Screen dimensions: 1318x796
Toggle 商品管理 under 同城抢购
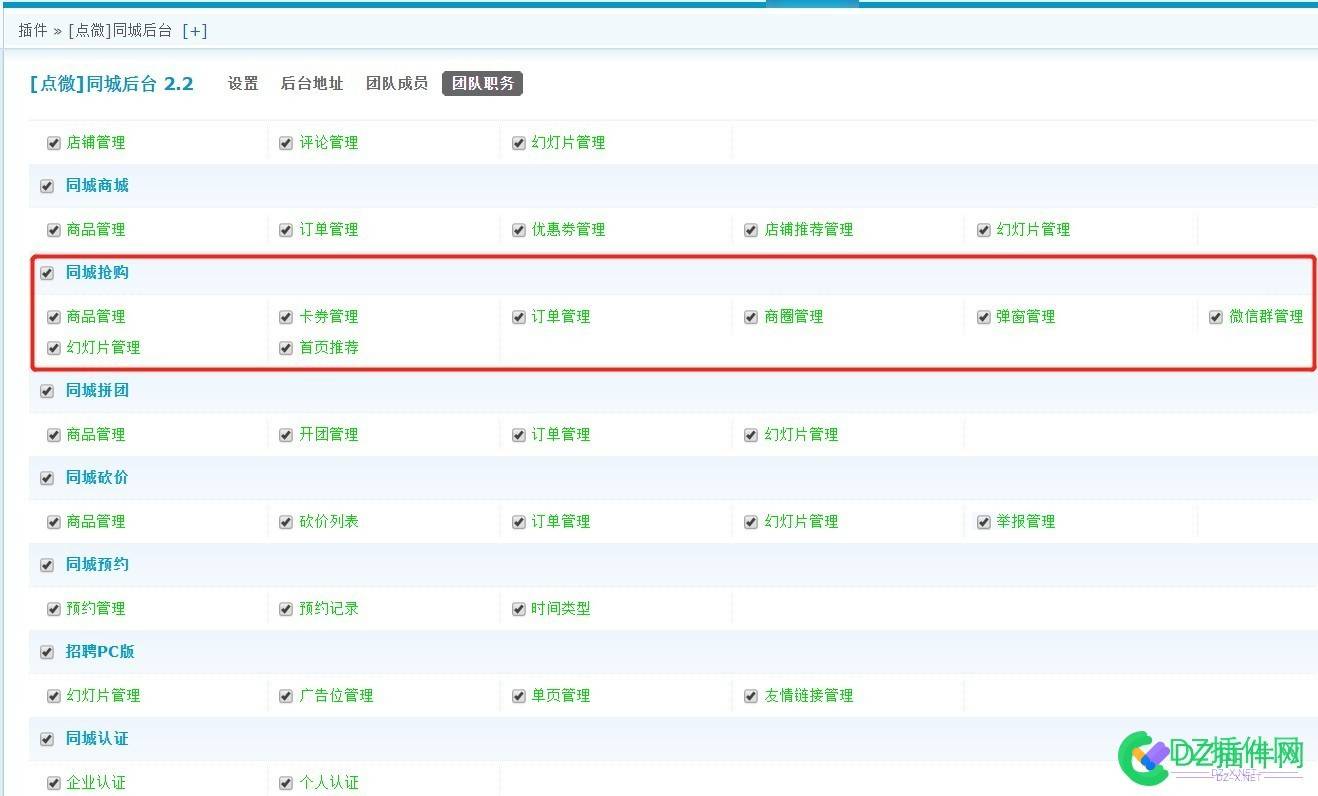54,317
